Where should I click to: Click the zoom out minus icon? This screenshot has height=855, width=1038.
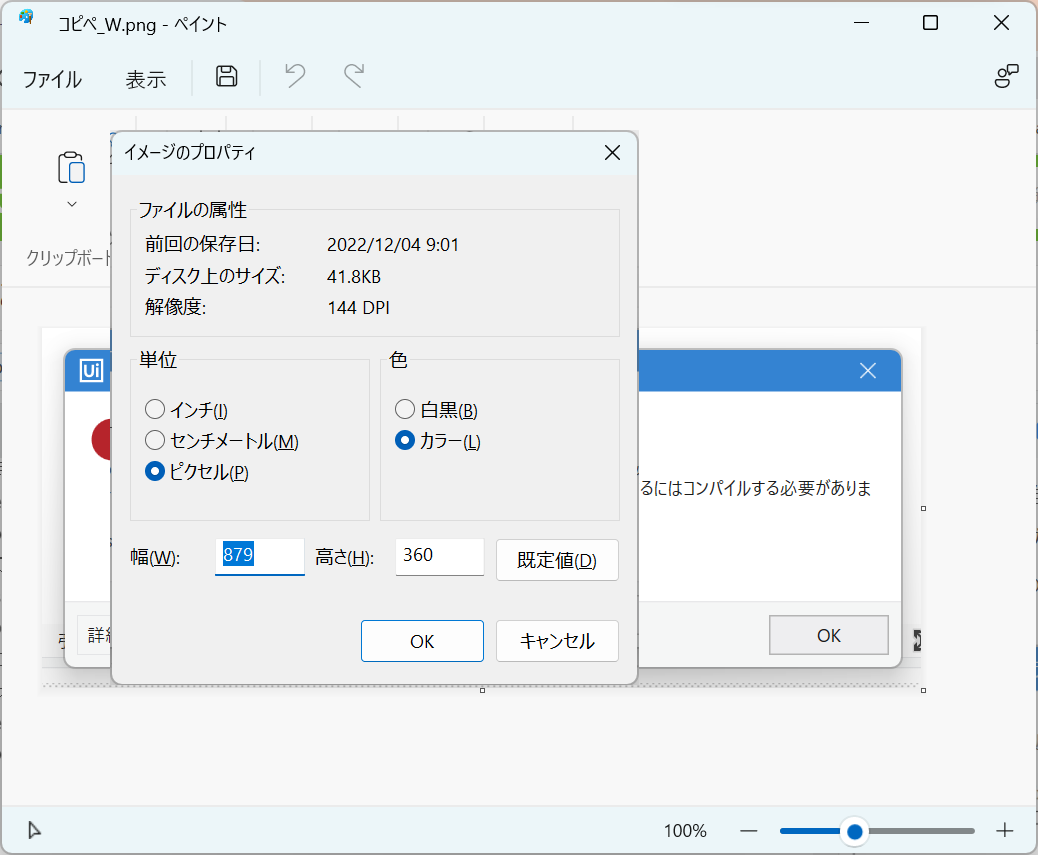748,830
